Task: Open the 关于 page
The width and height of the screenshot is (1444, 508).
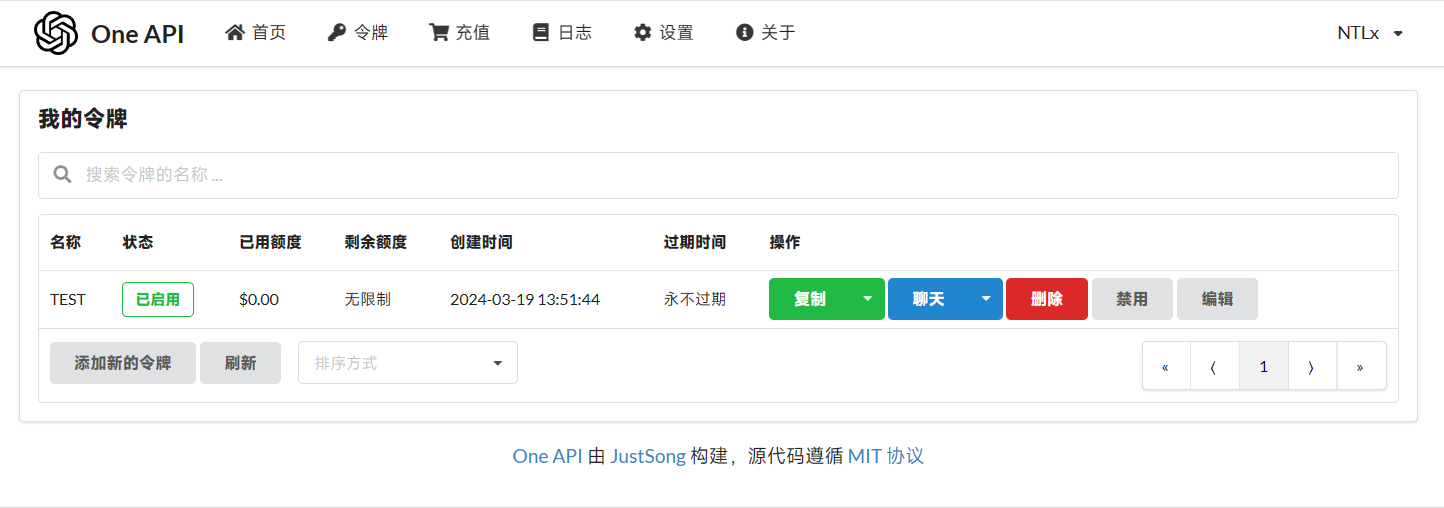Action: 766,33
